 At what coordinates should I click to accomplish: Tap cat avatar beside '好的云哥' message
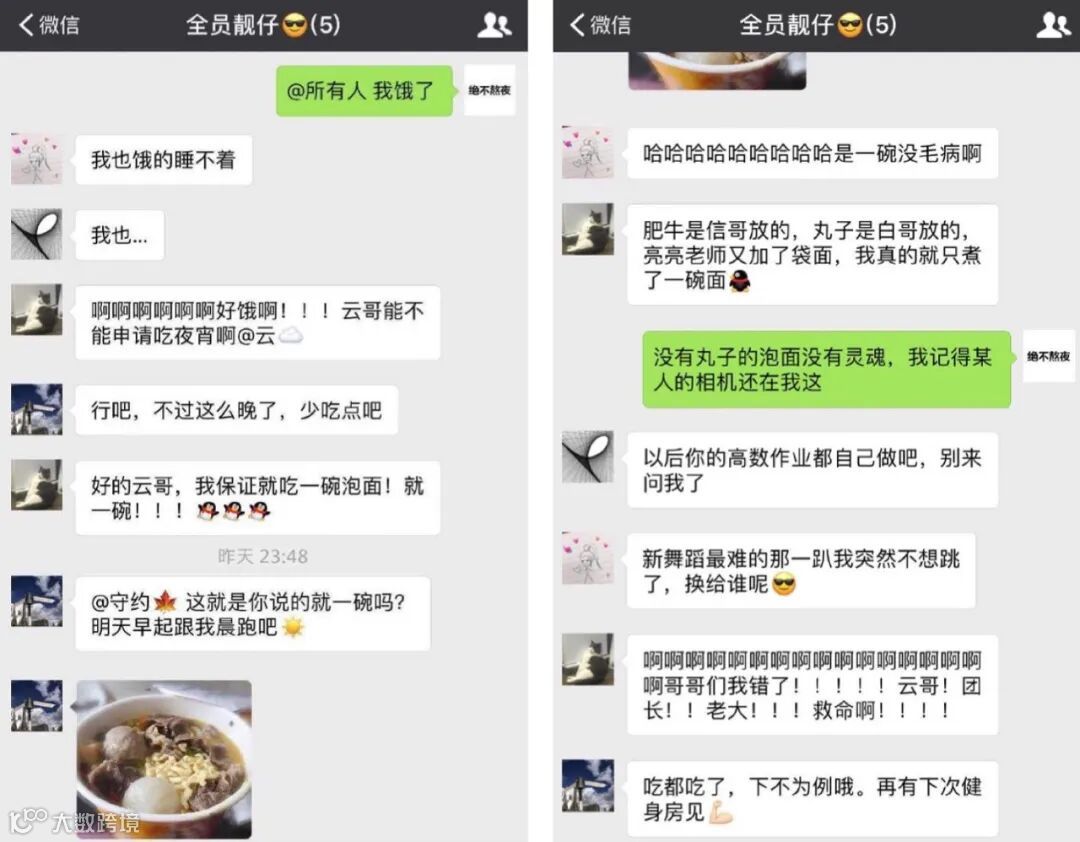pyautogui.click(x=37, y=485)
